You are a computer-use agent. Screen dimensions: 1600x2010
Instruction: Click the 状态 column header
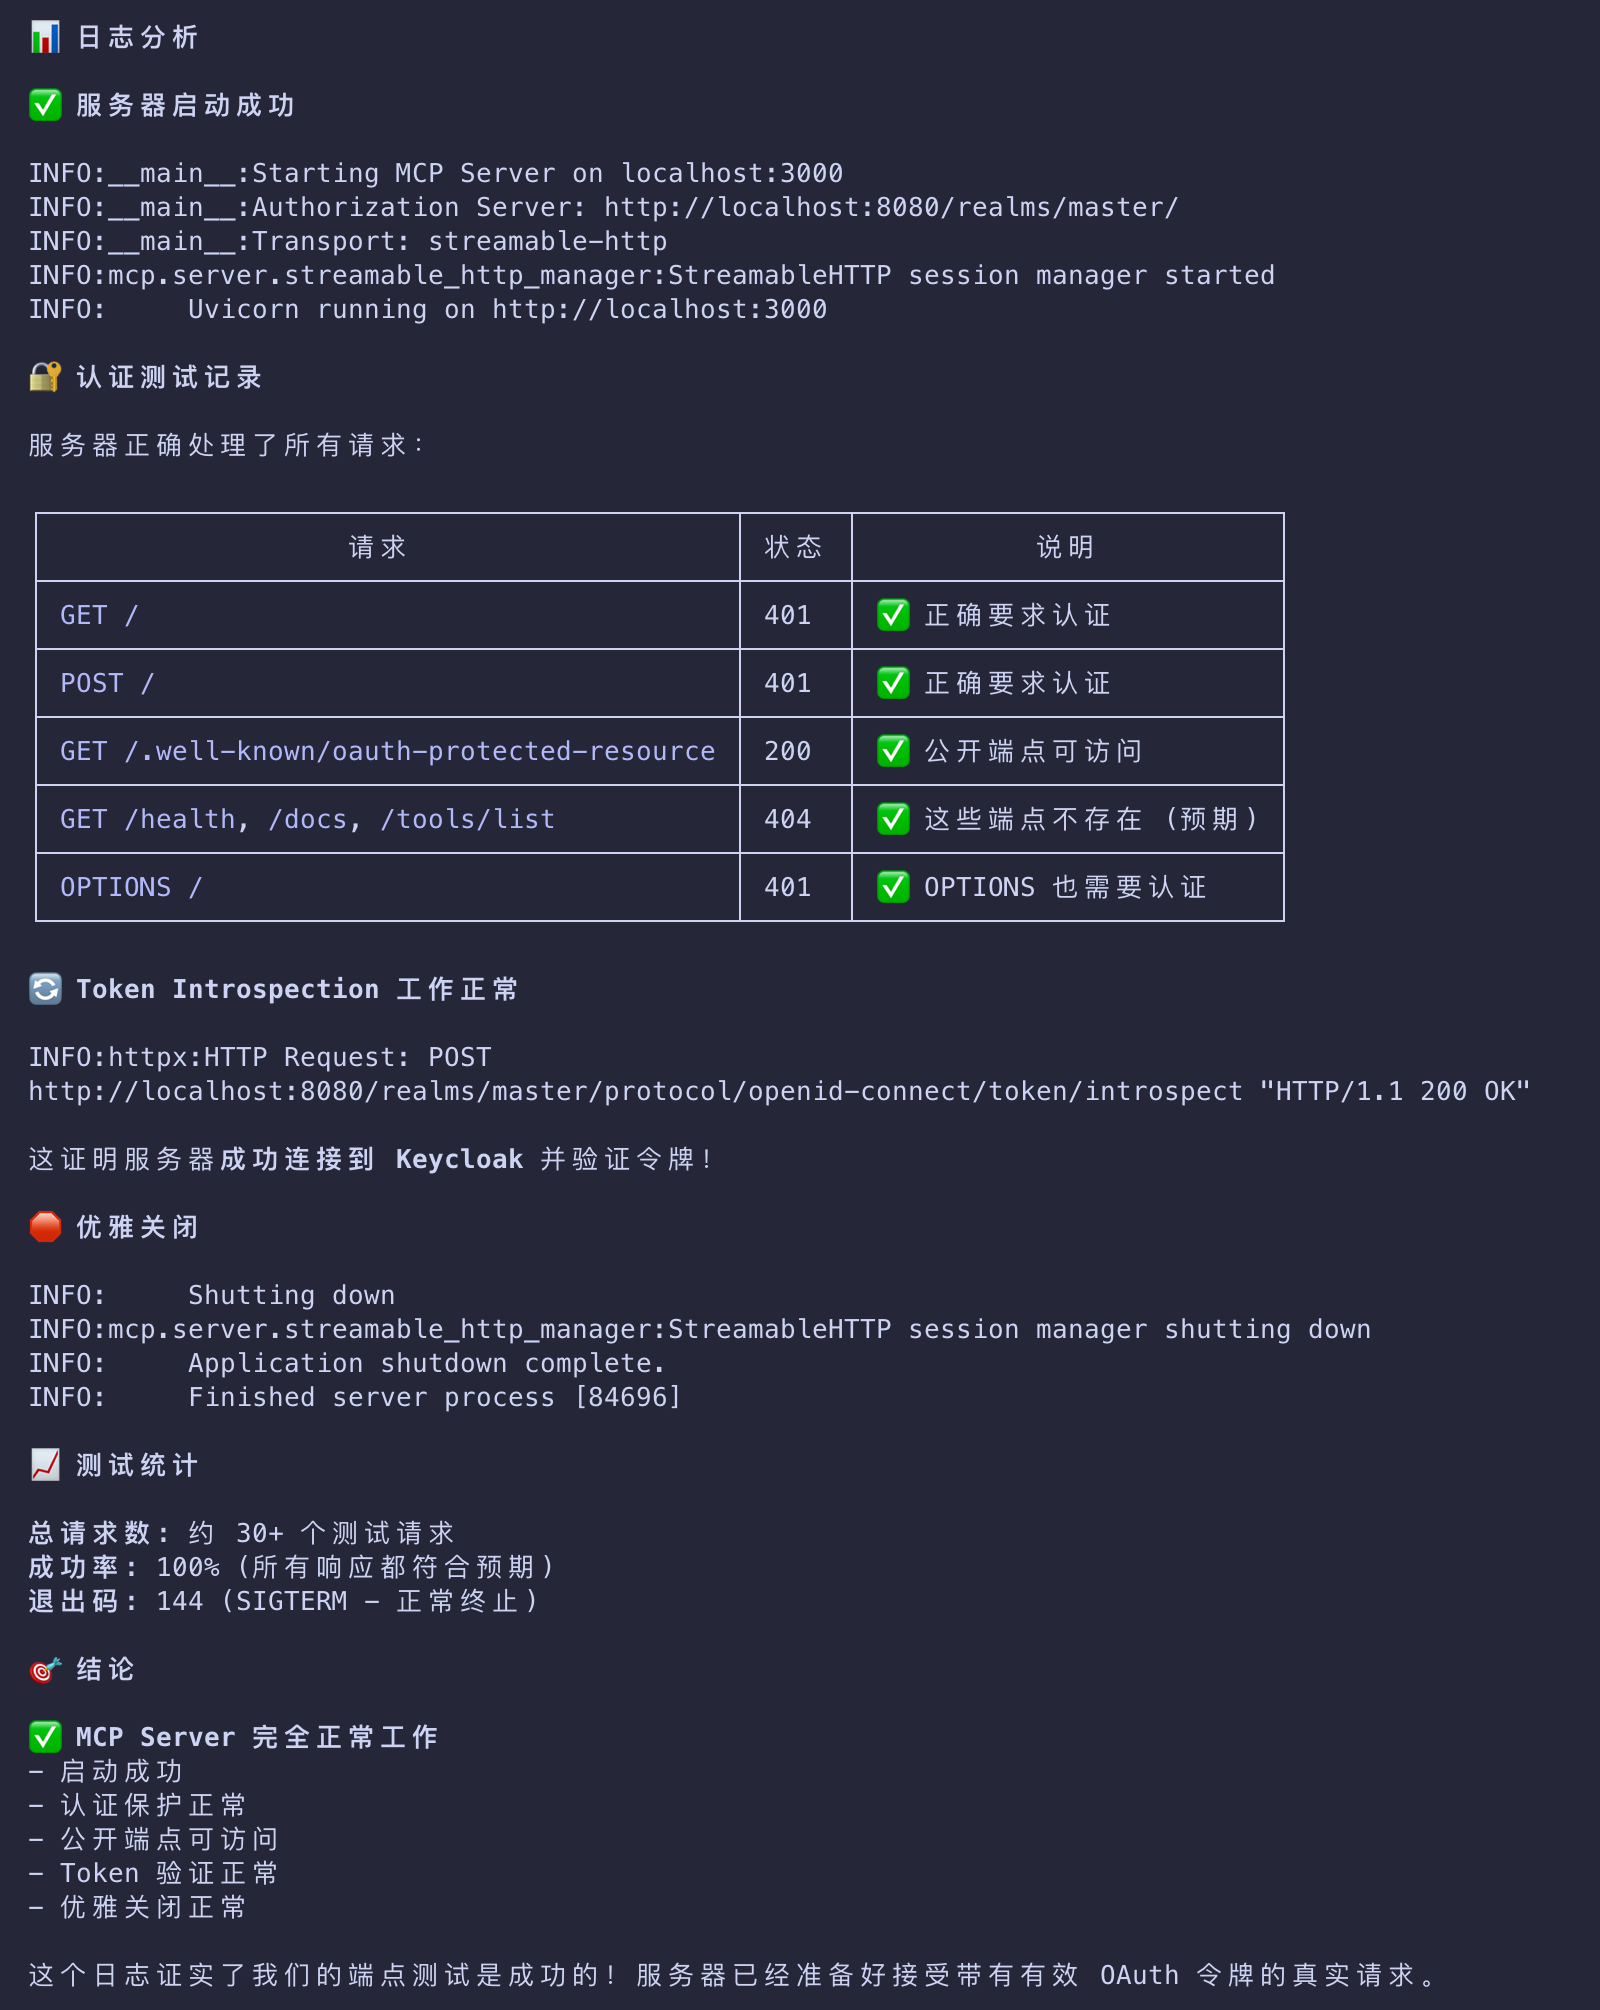793,547
